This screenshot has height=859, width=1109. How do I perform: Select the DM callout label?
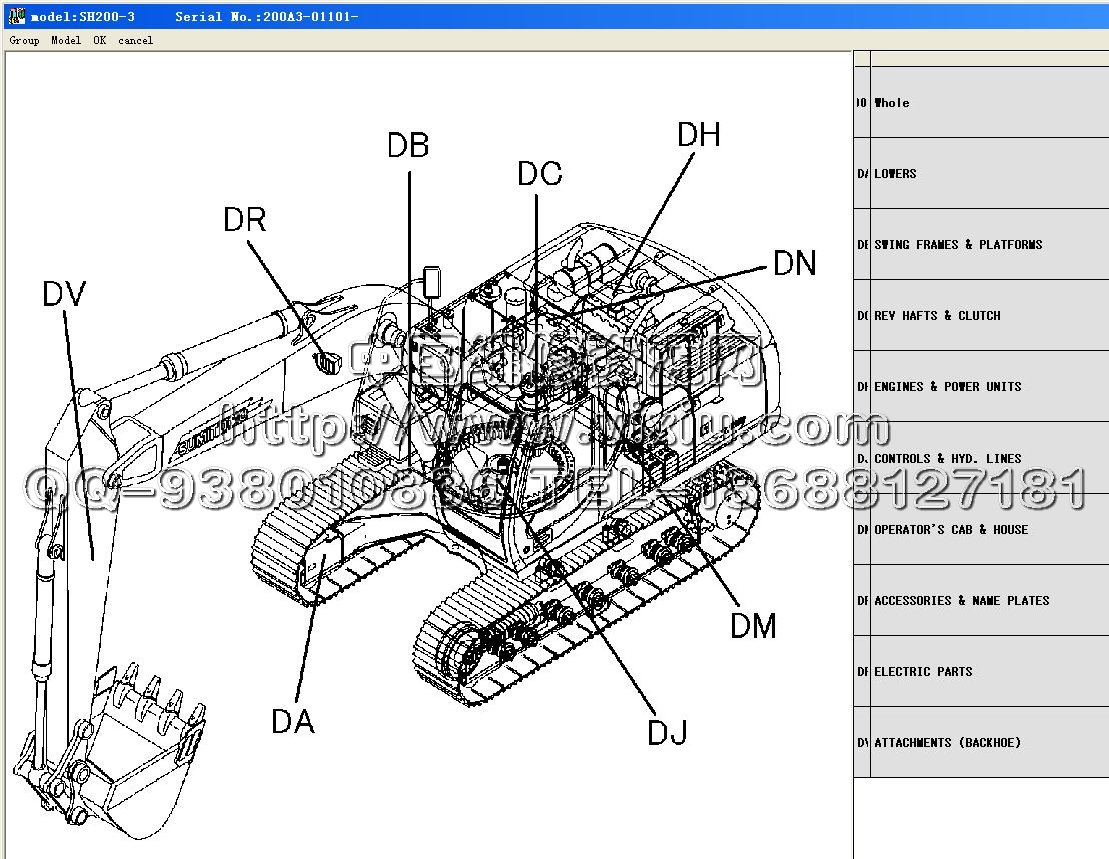point(753,626)
